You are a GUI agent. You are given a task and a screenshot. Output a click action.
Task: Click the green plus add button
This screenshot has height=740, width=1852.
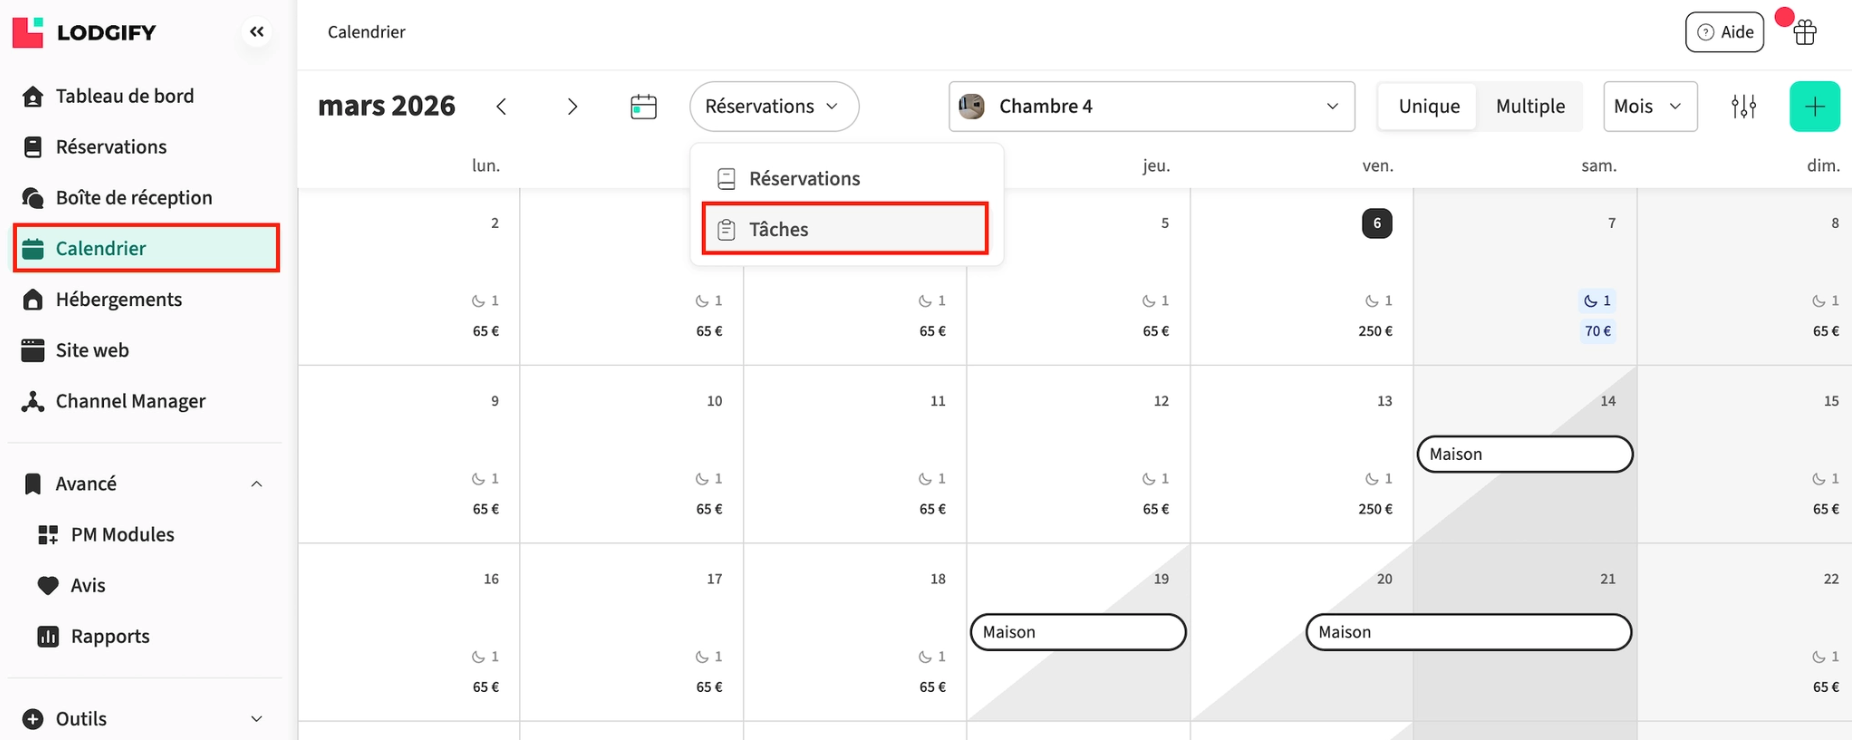click(x=1814, y=106)
